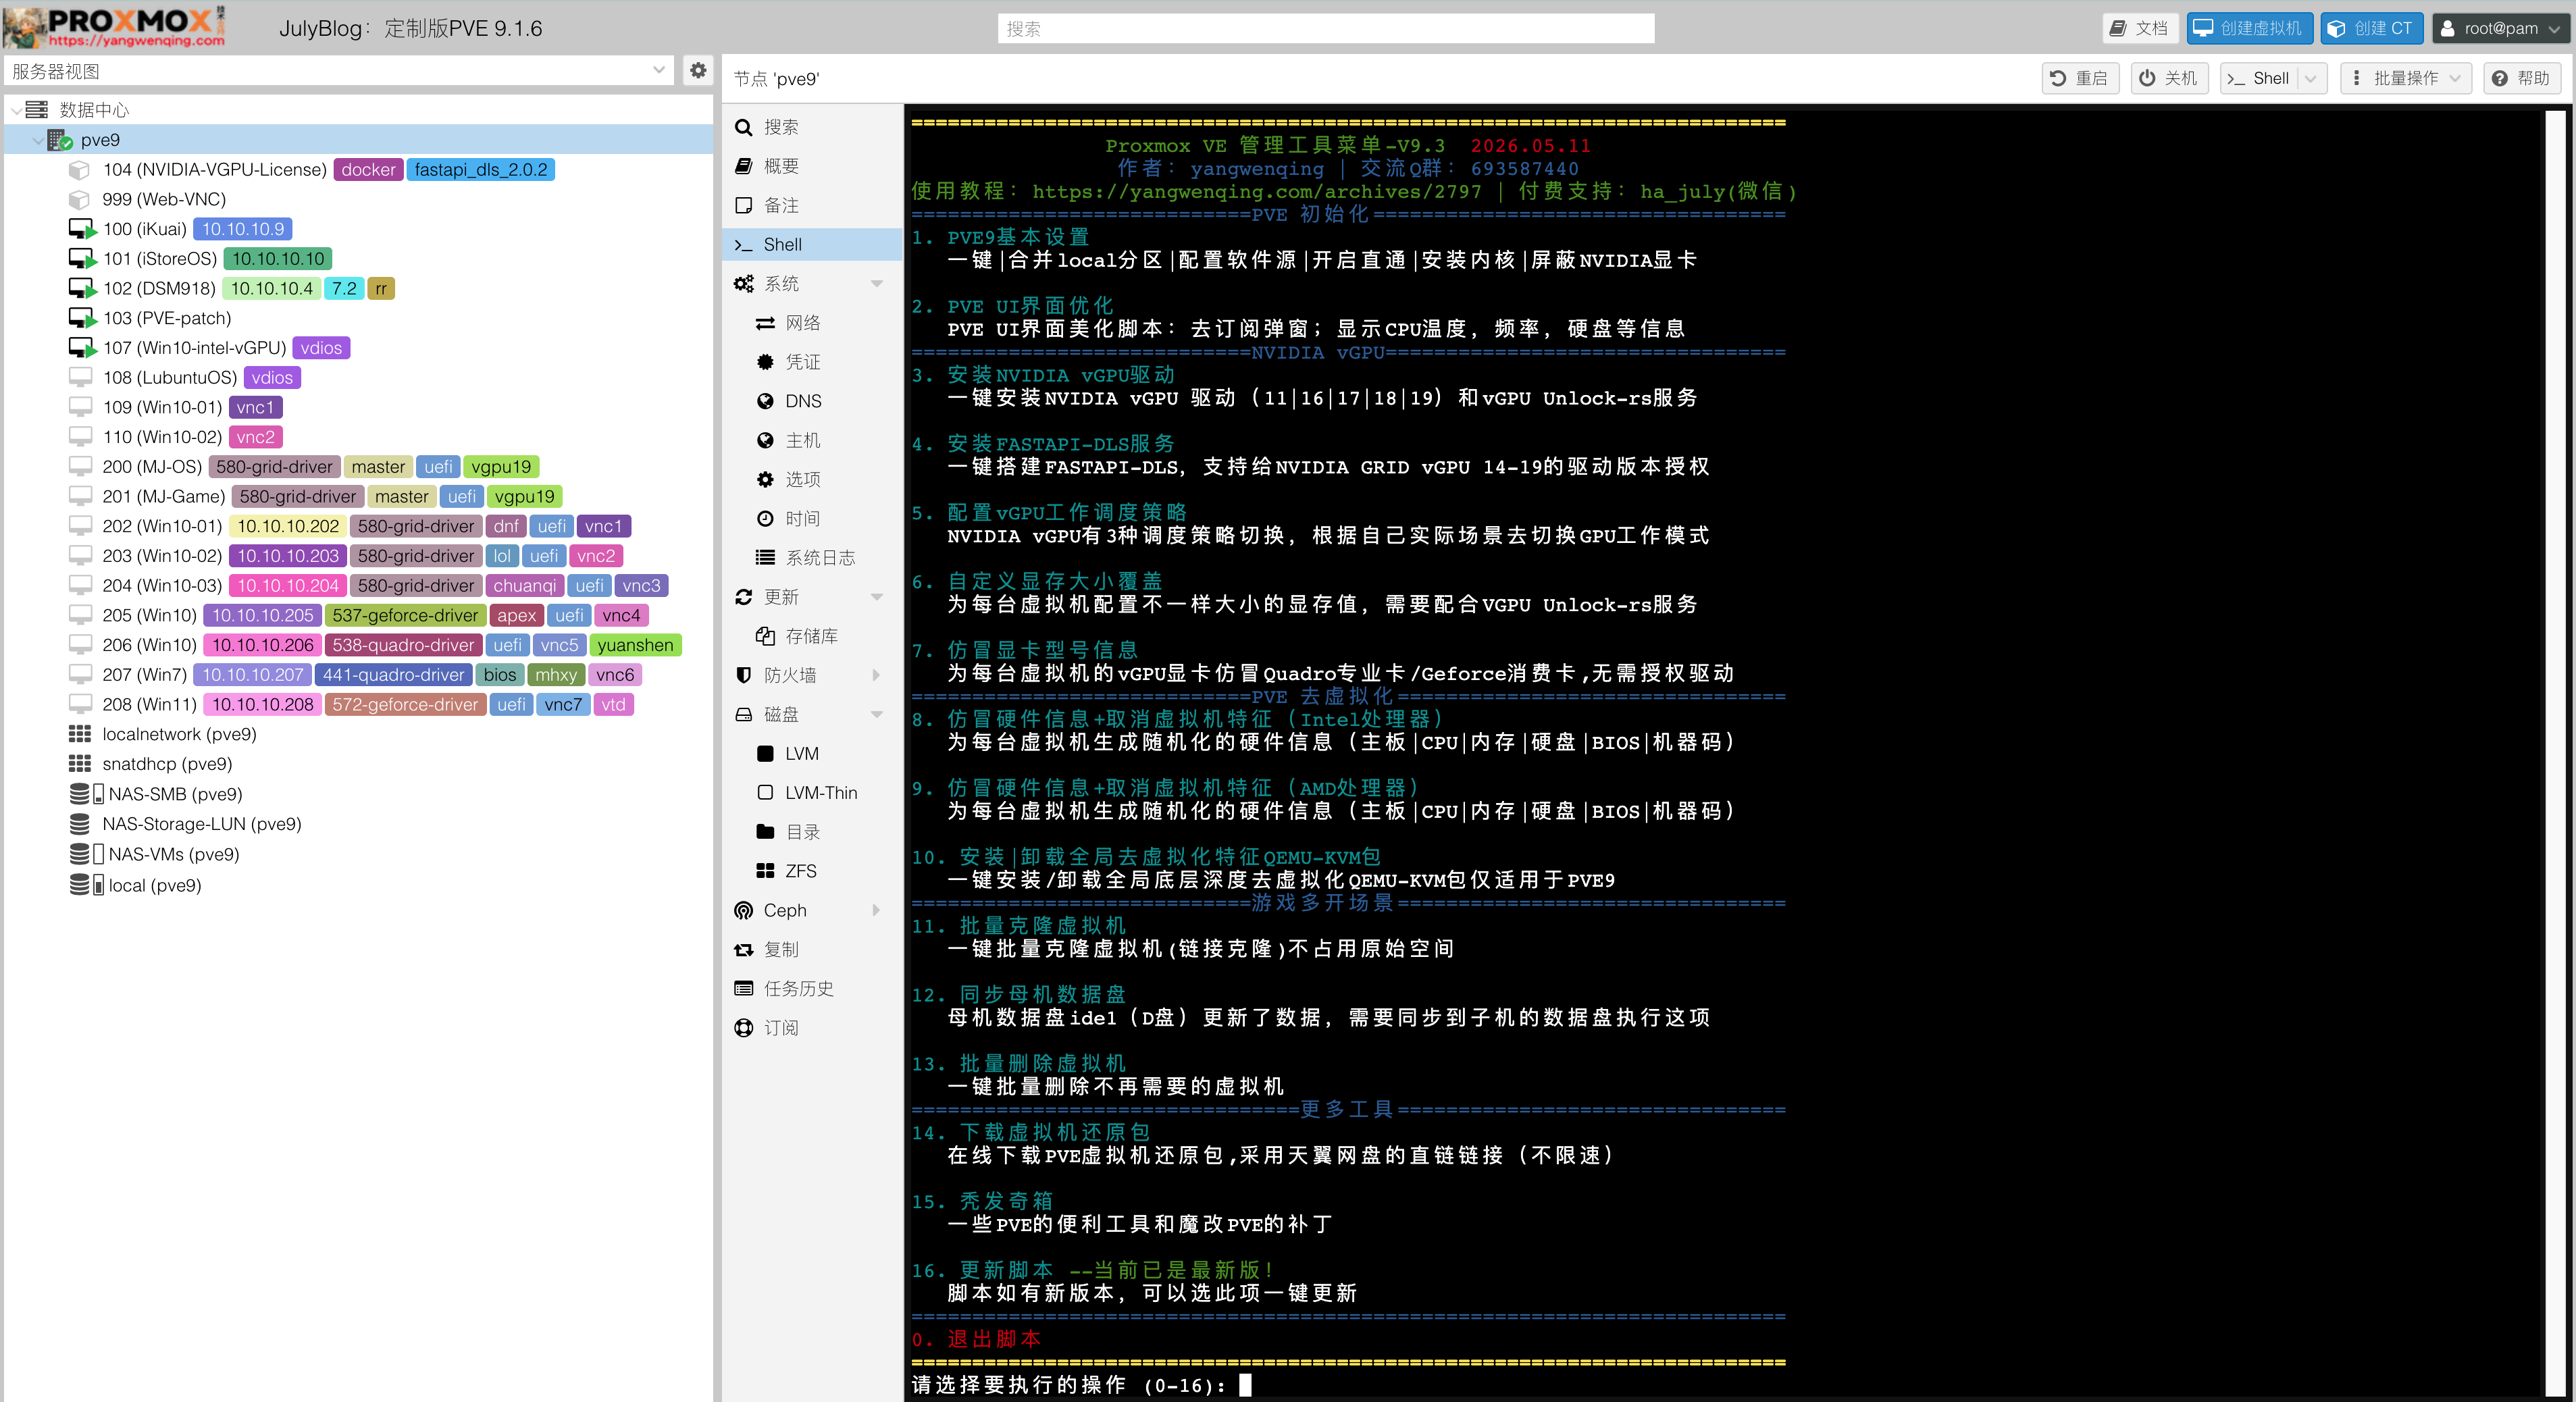Click the docker tag on container 104
Screen dimensions: 2576x1402
tap(368, 170)
